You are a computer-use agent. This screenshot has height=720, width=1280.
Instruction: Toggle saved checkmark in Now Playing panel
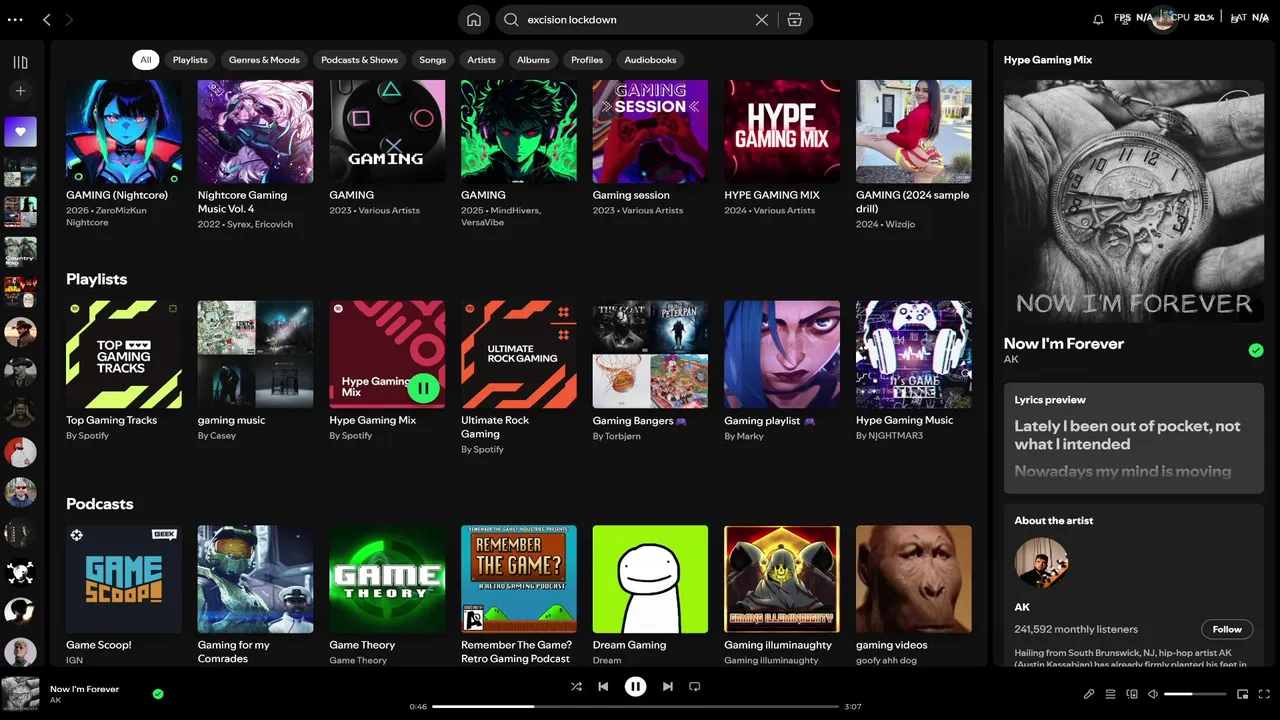point(1256,350)
